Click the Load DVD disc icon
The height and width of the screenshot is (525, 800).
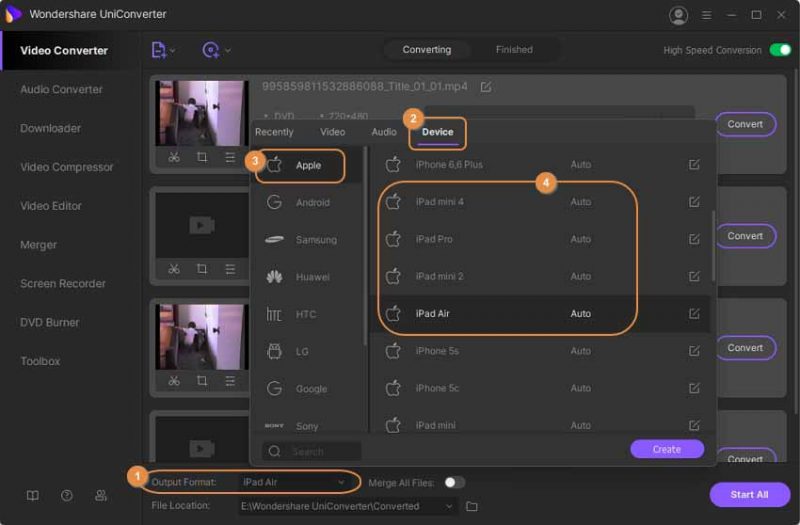211,50
